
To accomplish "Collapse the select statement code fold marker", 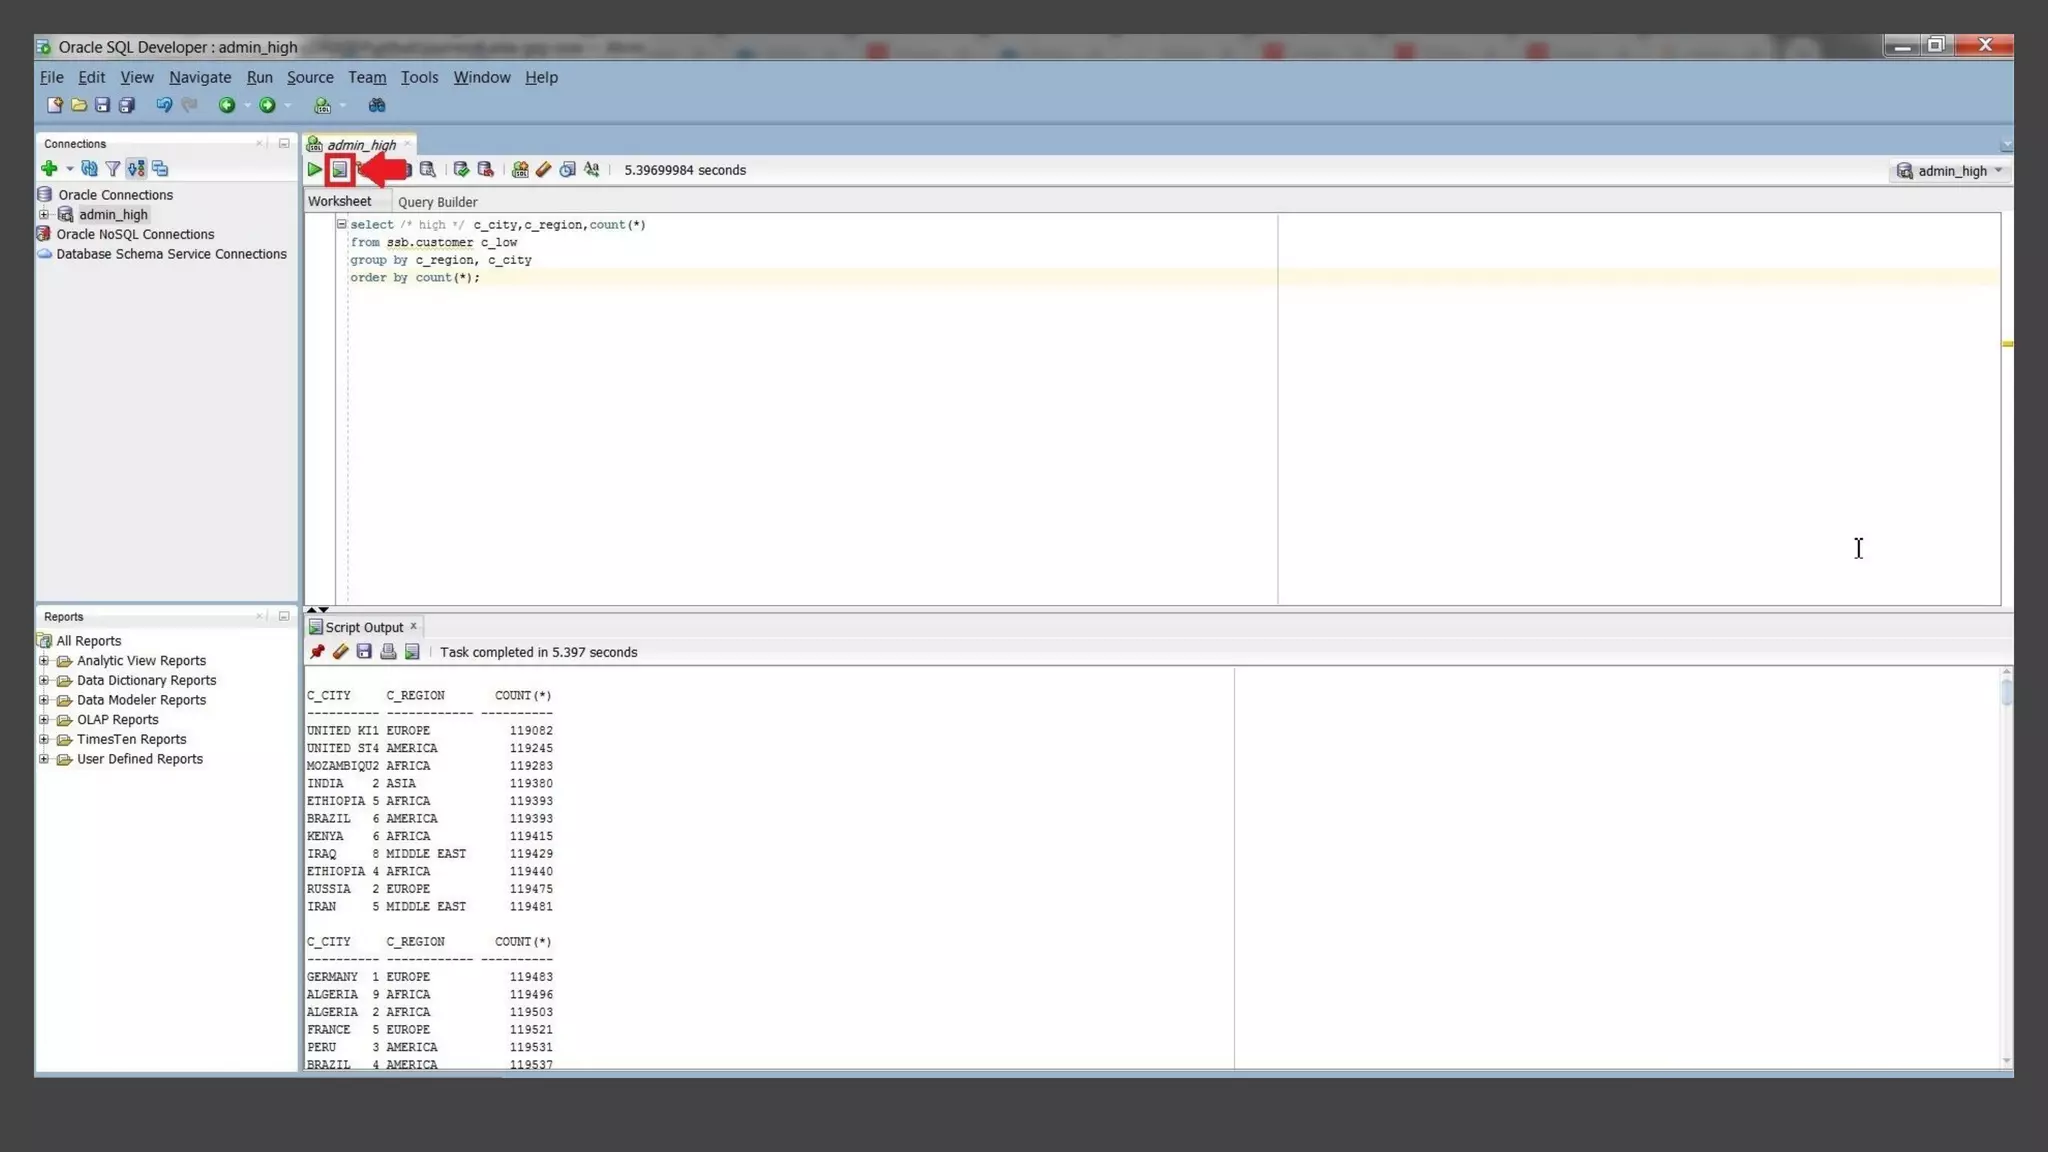I will click(342, 225).
